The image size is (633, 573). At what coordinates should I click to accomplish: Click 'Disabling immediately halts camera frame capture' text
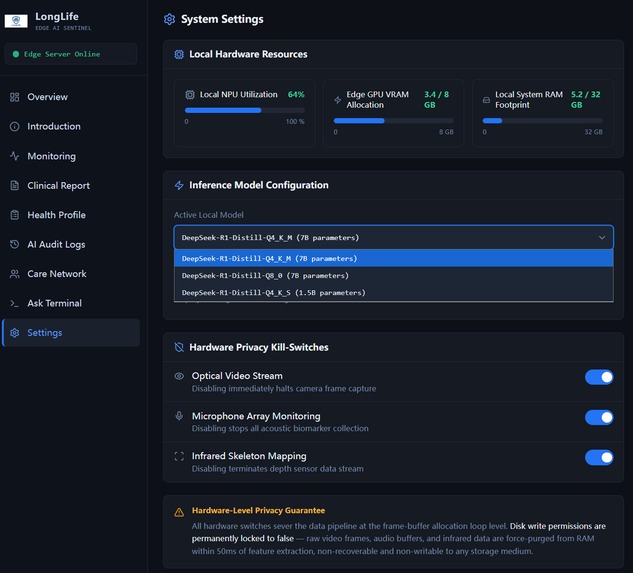click(x=284, y=388)
